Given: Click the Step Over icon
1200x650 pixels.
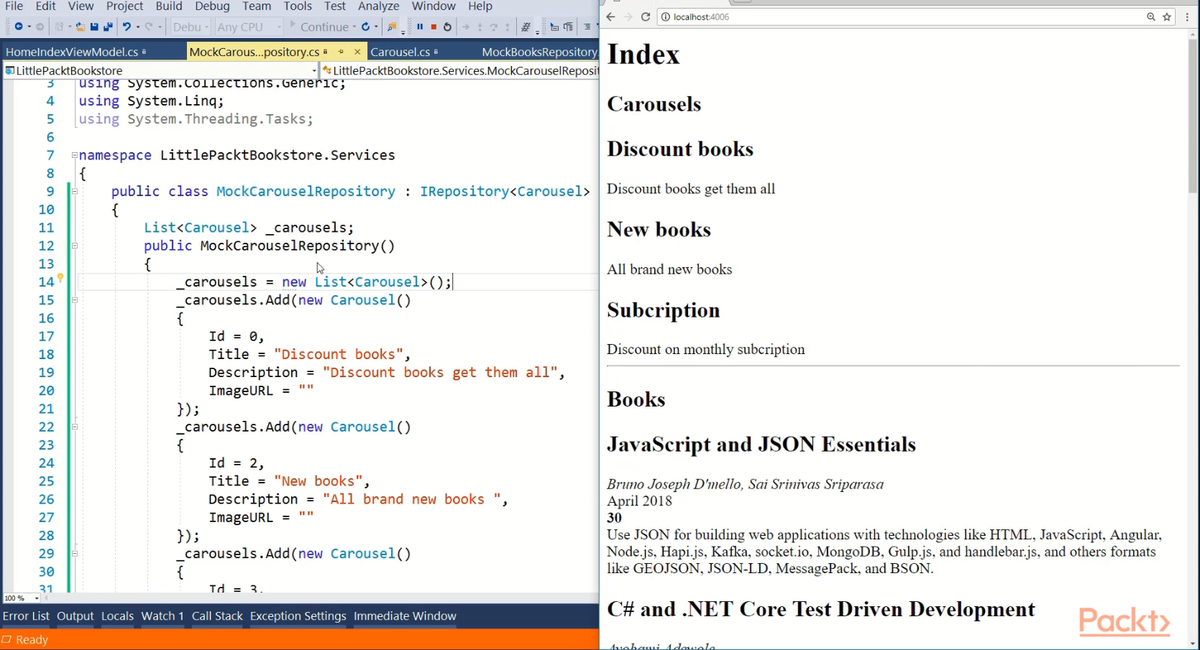Looking at the screenshot, I should 493,27.
